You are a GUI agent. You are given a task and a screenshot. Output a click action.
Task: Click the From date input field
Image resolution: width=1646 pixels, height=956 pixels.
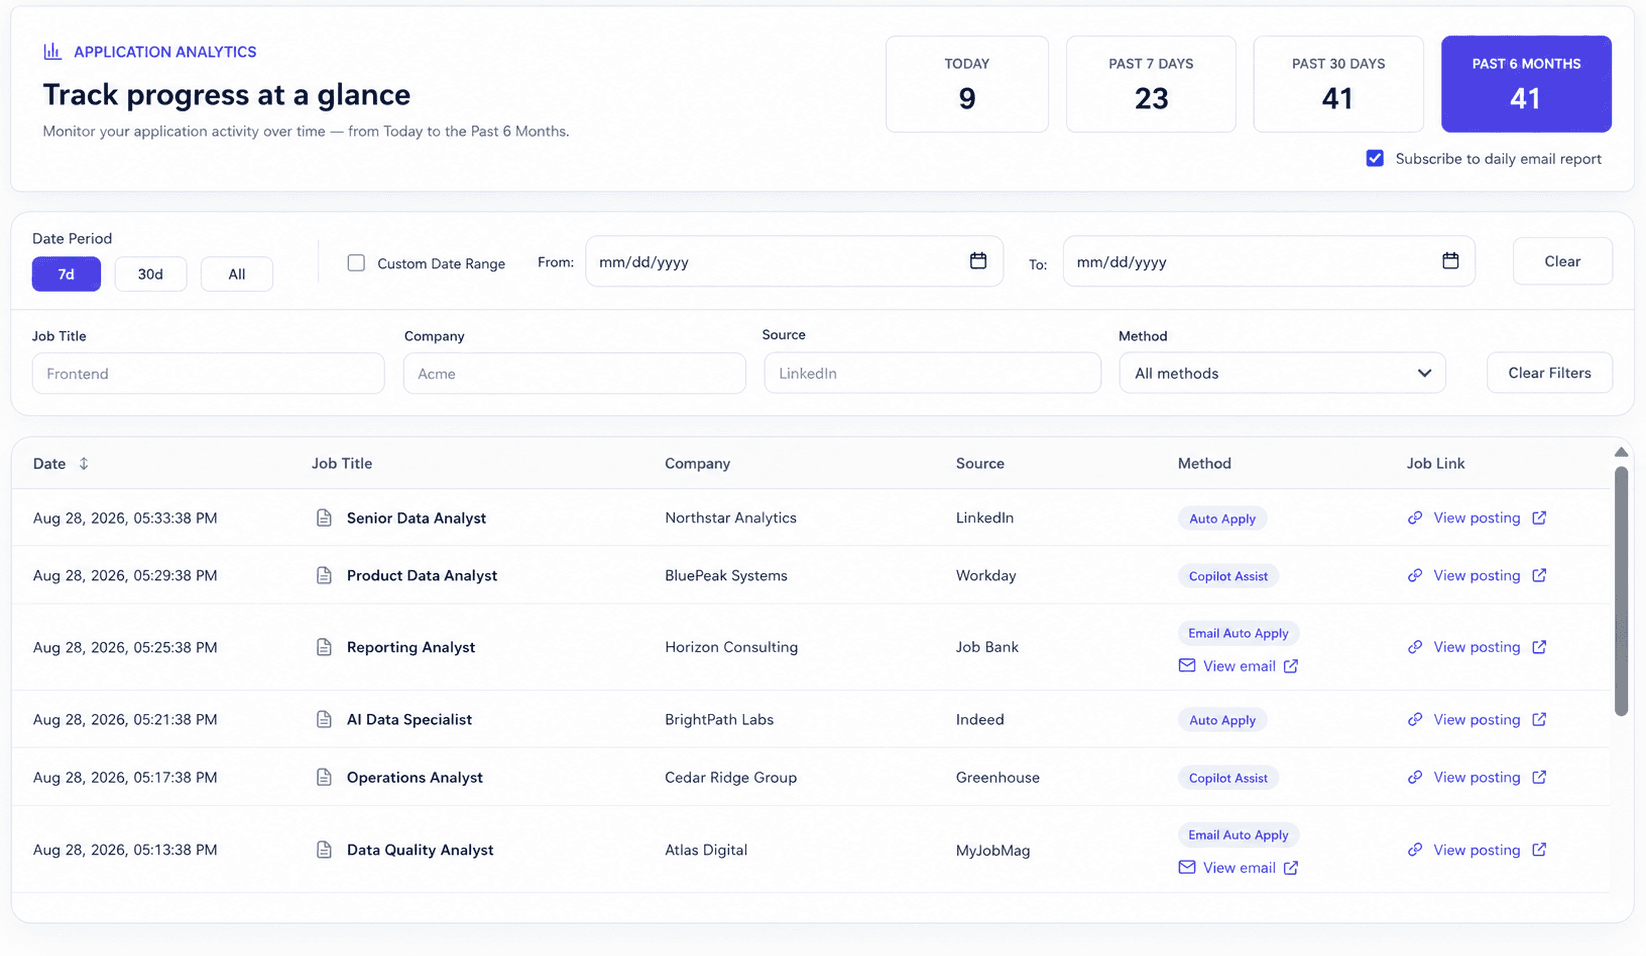(x=794, y=261)
